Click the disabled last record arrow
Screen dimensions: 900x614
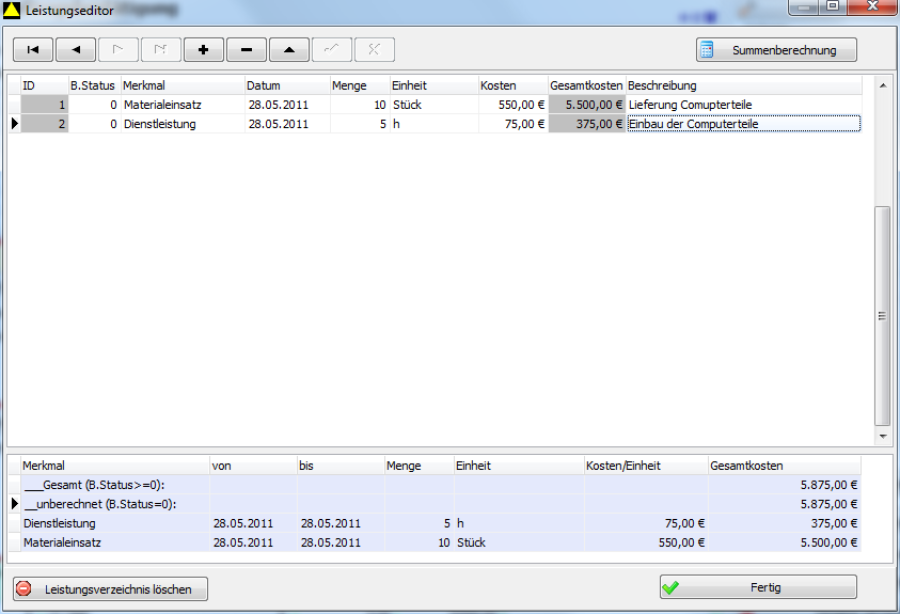coord(161,50)
